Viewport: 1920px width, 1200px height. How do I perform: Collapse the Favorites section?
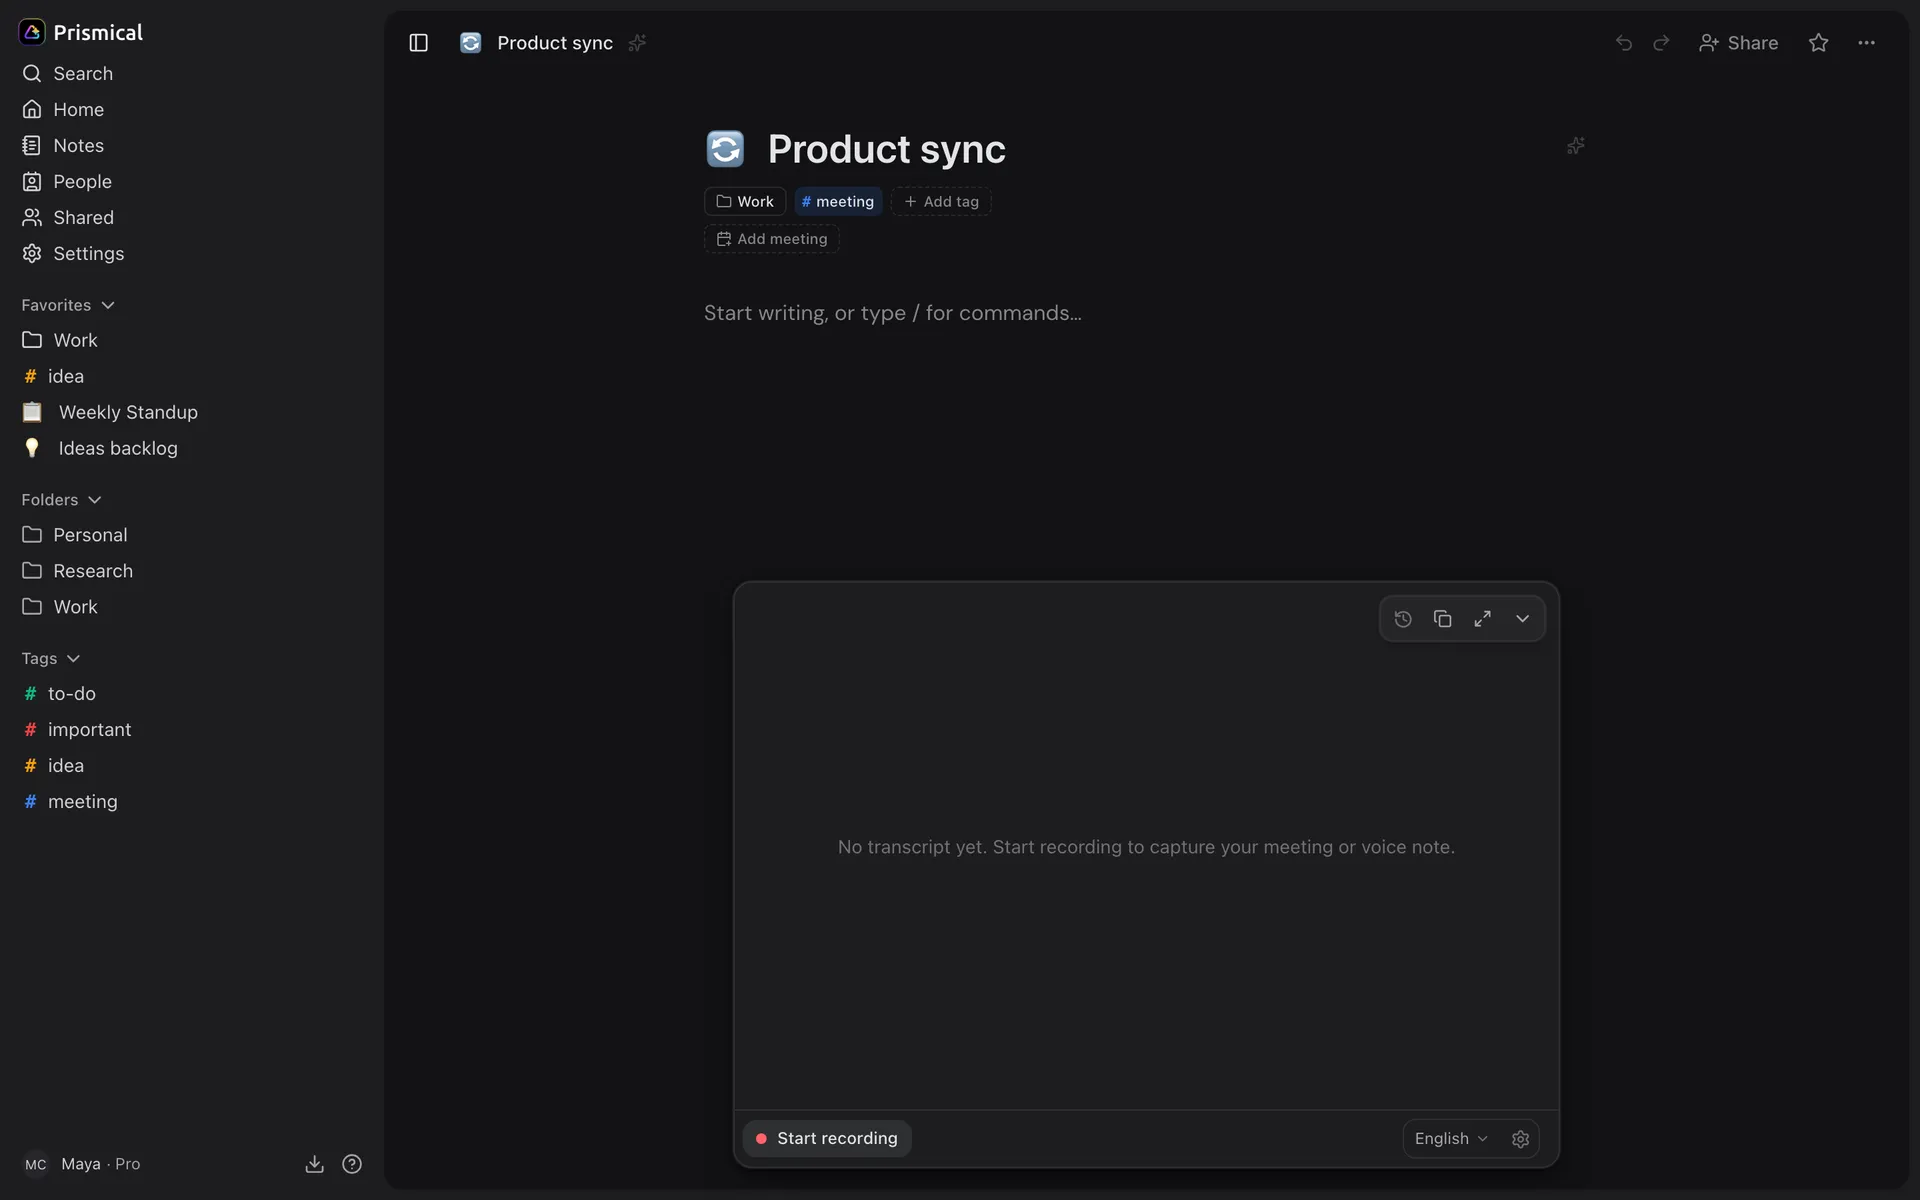(x=68, y=305)
